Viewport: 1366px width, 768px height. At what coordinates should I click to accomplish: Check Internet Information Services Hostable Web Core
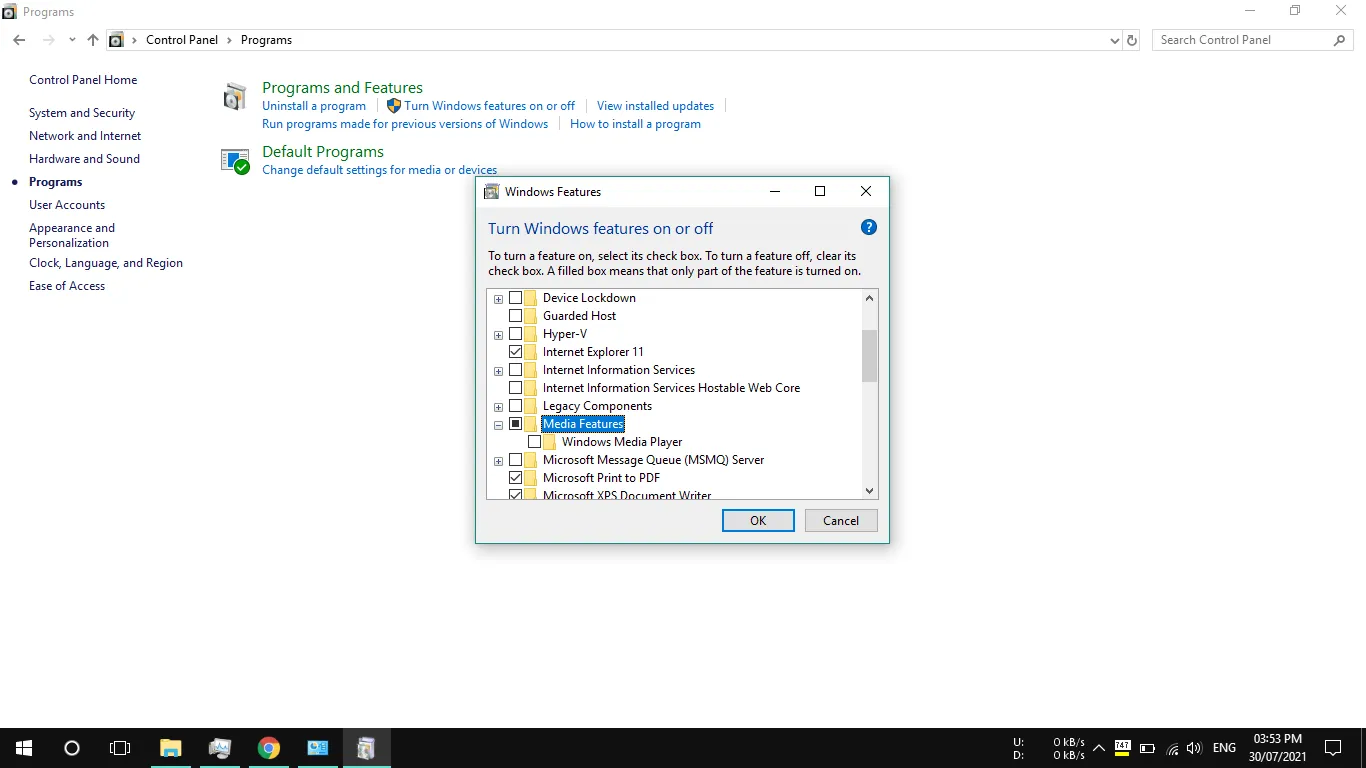pos(516,388)
